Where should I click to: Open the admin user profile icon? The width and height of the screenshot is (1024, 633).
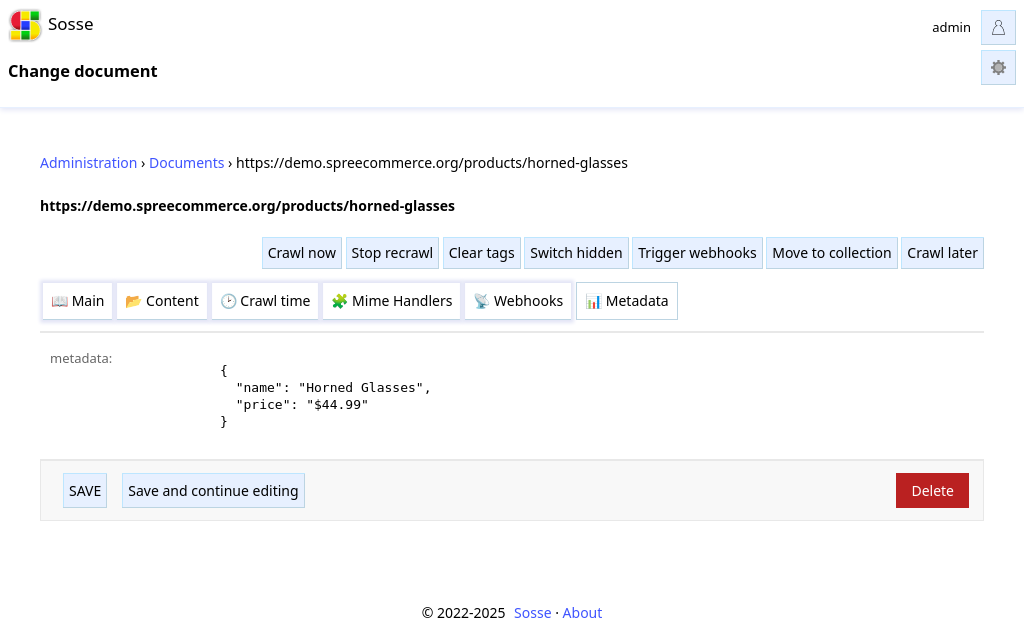998,27
